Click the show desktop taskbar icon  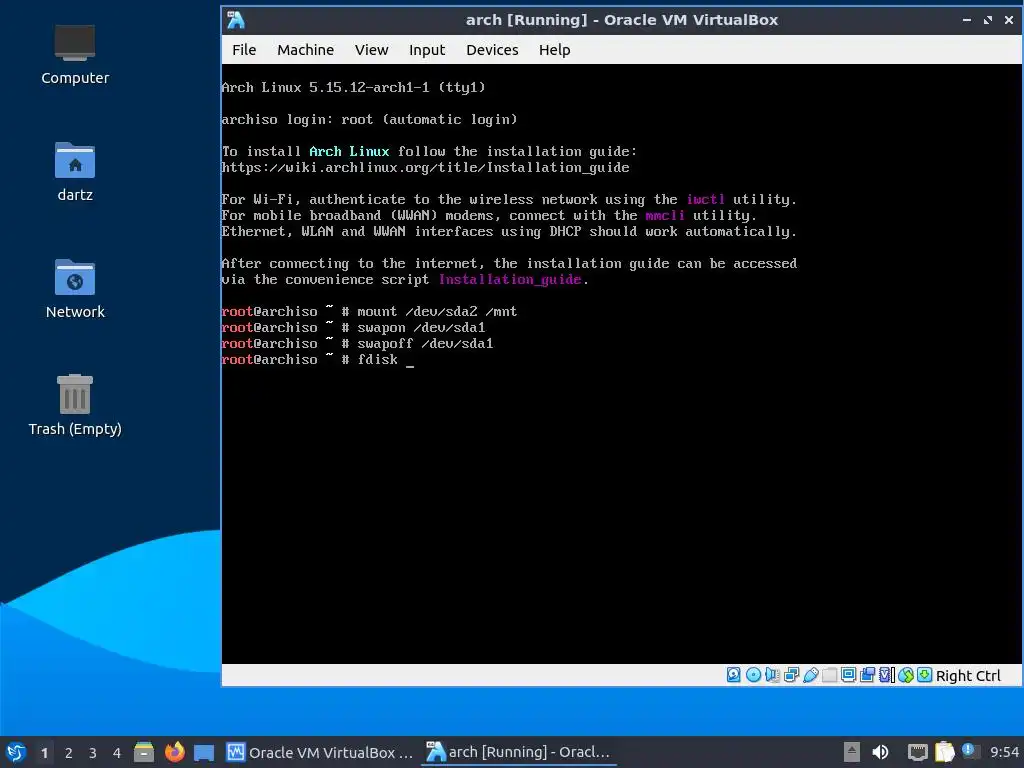click(204, 752)
